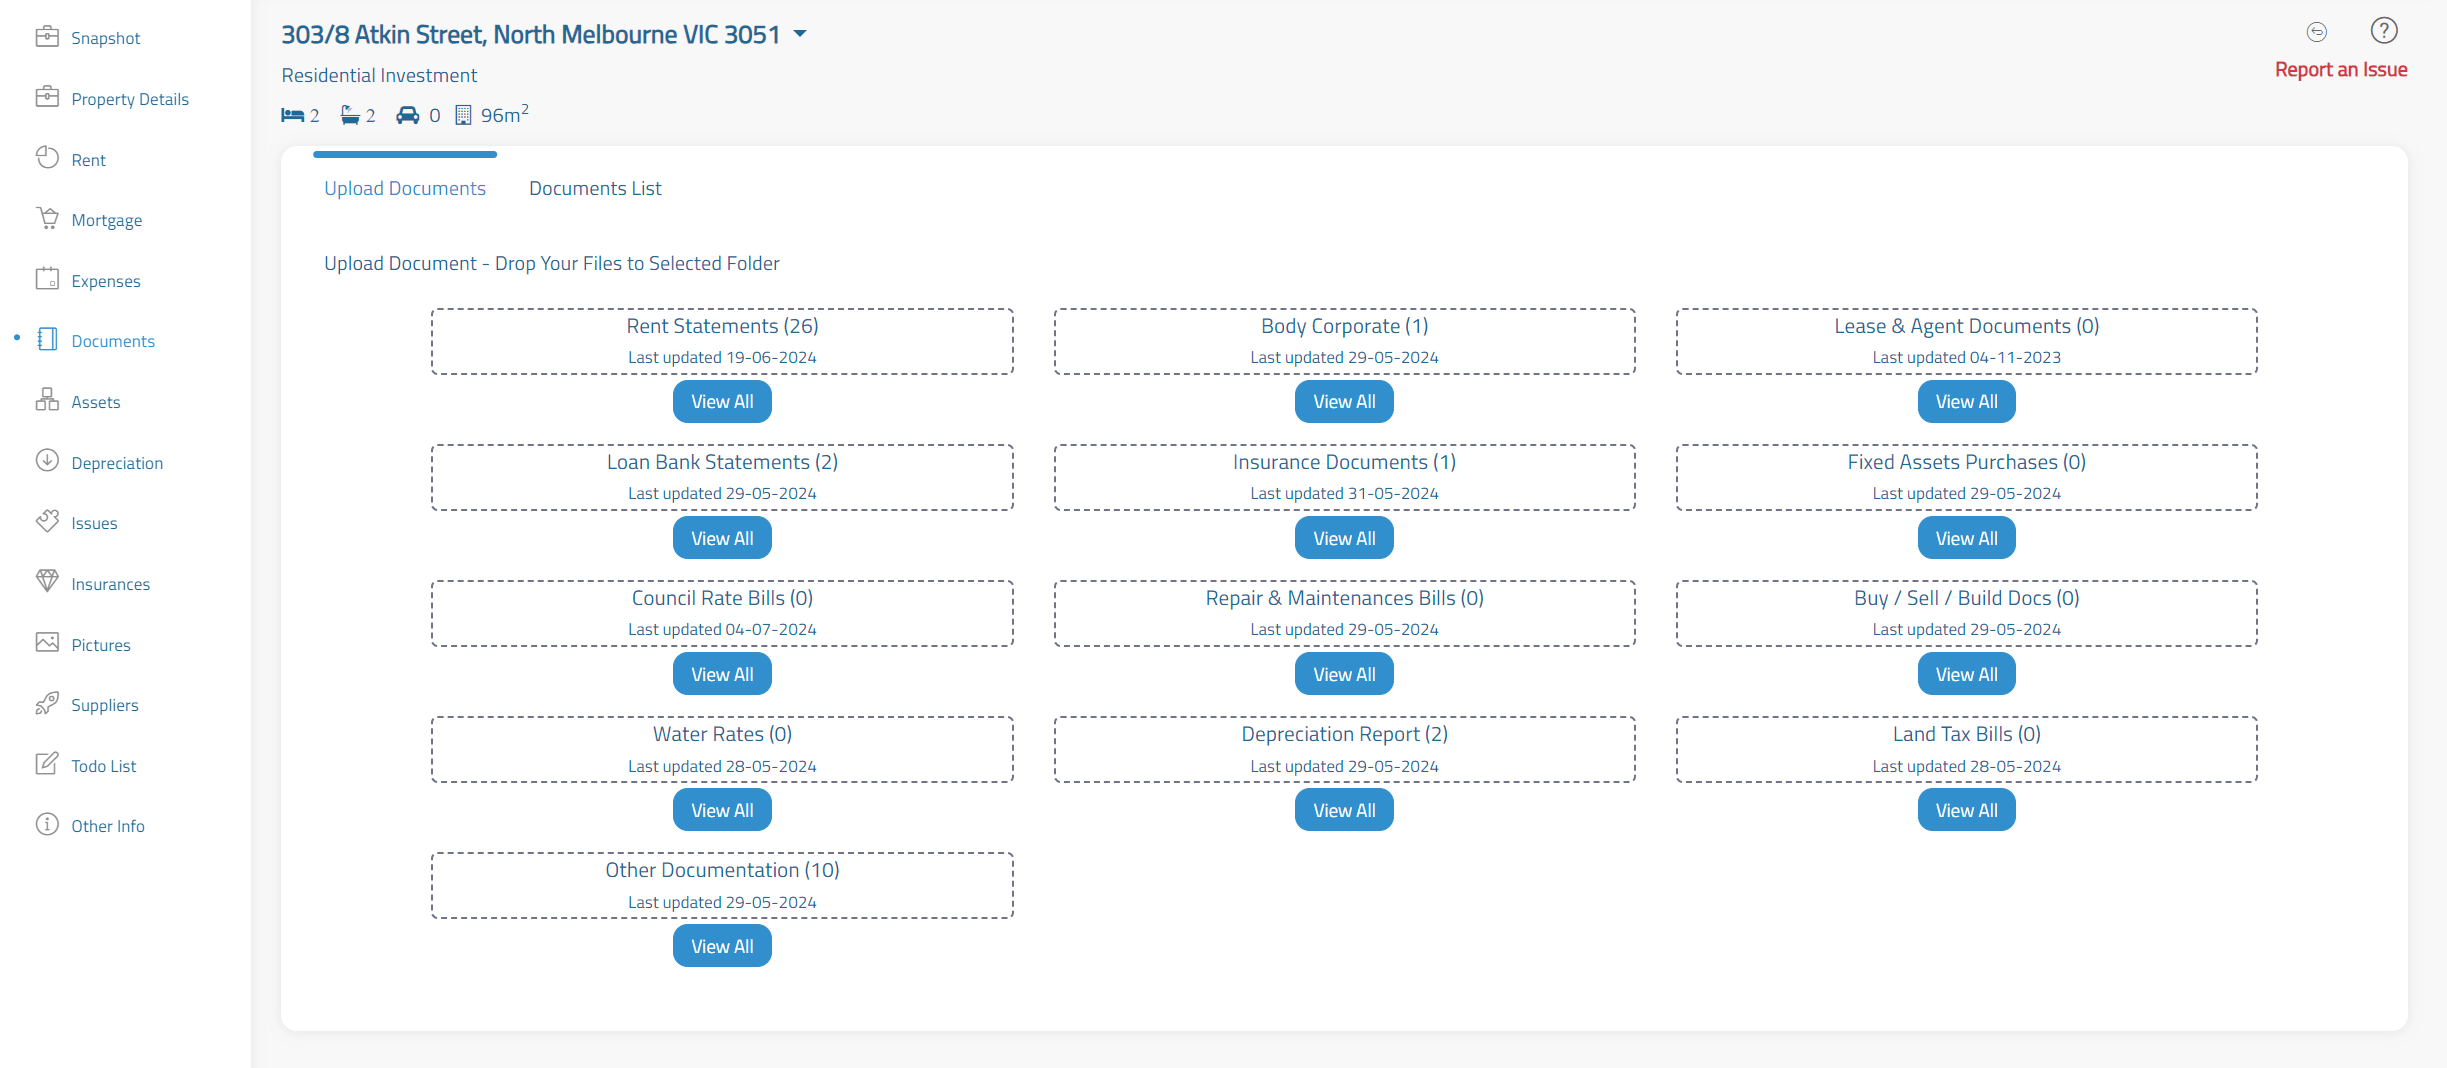Expand the property address dropdown arrow
Viewport: 2447px width, 1068px height.
(x=800, y=34)
